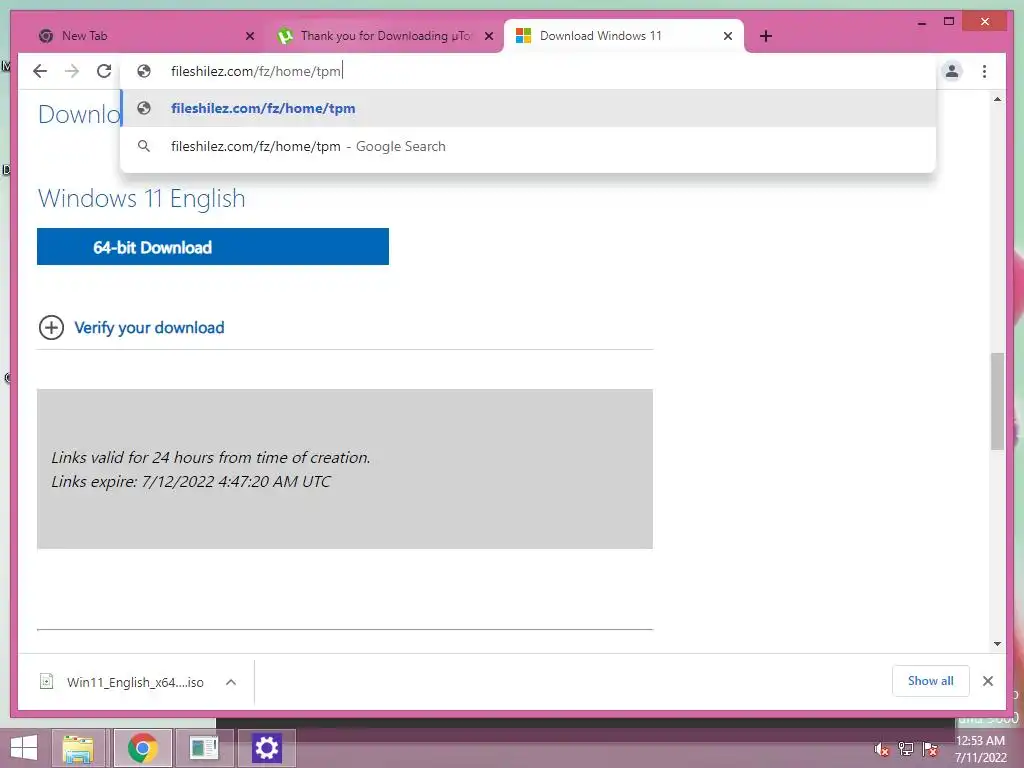Click Show all downloads
1024x768 pixels.
tap(931, 681)
